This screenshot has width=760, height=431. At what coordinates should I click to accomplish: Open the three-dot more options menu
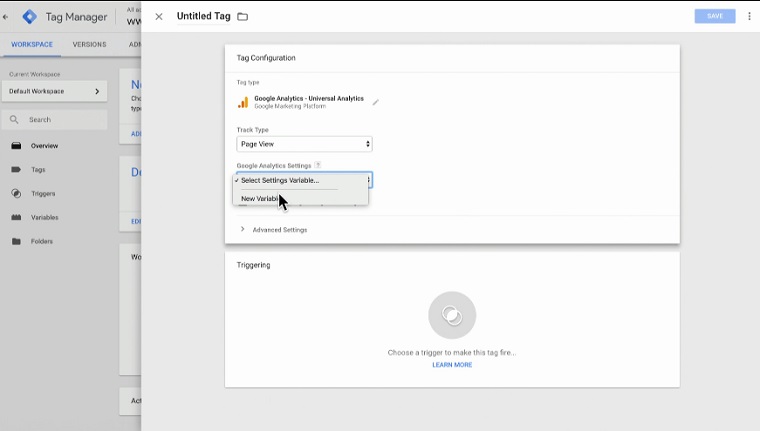tap(749, 17)
